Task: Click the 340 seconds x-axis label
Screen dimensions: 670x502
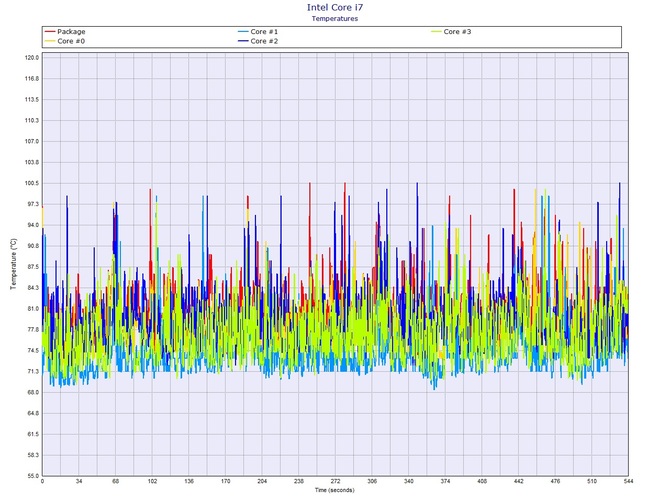Action: [408, 481]
